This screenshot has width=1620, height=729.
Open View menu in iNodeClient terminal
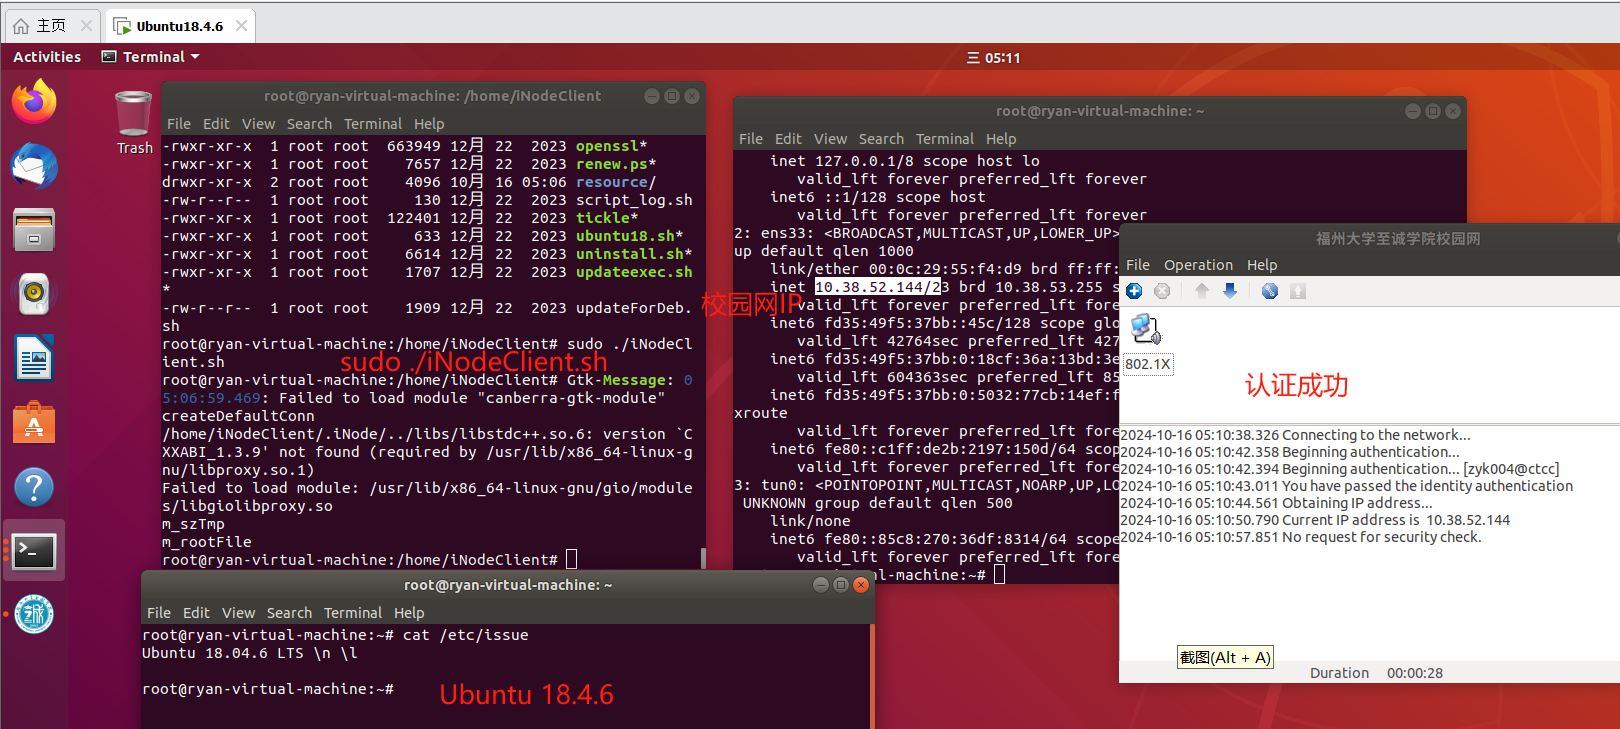point(258,124)
